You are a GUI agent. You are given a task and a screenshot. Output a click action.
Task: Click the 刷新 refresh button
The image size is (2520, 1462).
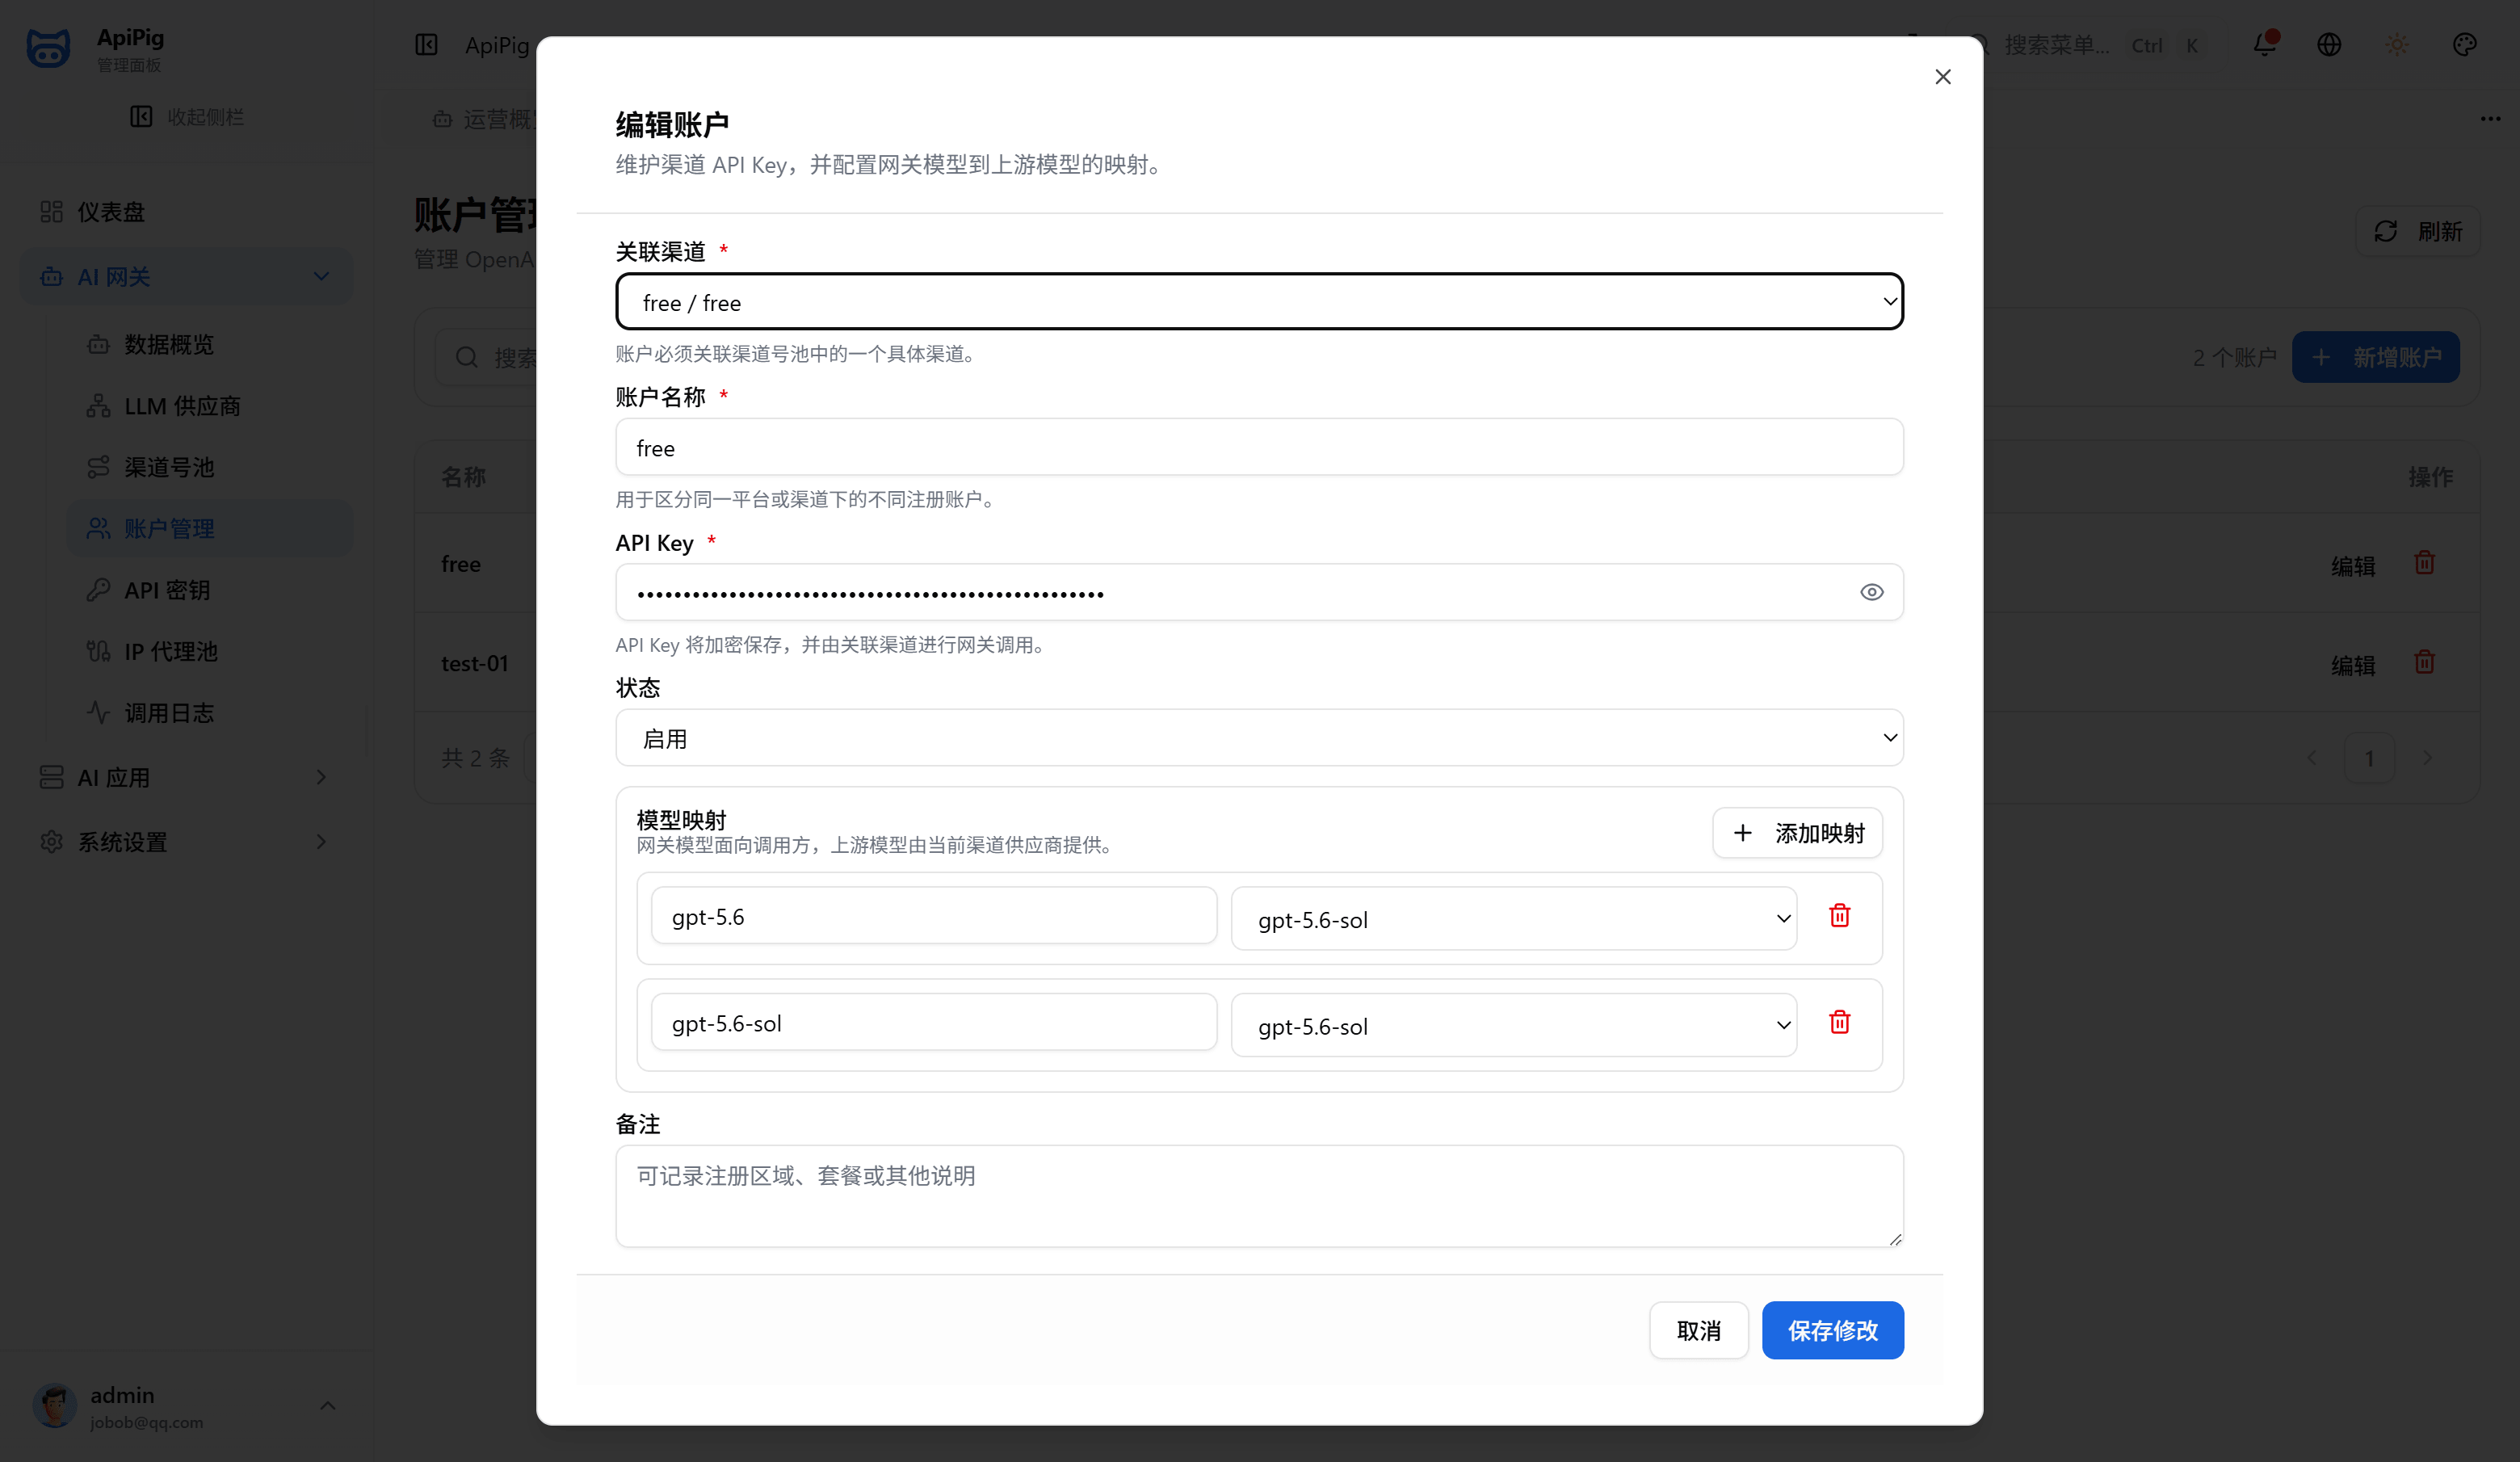2418,232
